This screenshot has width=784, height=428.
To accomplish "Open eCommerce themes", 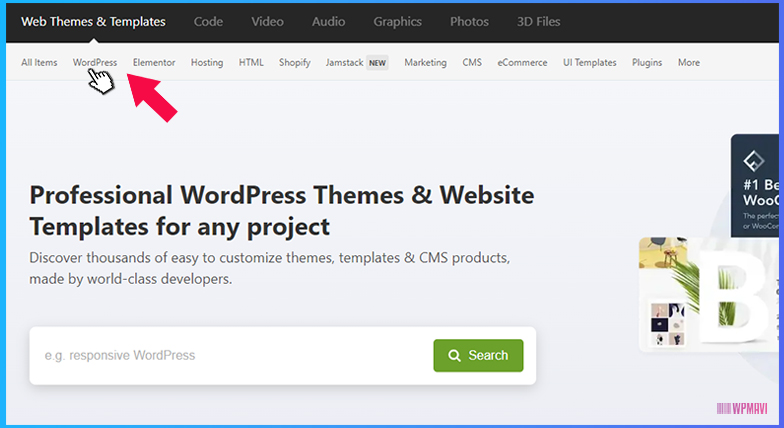I will pyautogui.click(x=522, y=62).
